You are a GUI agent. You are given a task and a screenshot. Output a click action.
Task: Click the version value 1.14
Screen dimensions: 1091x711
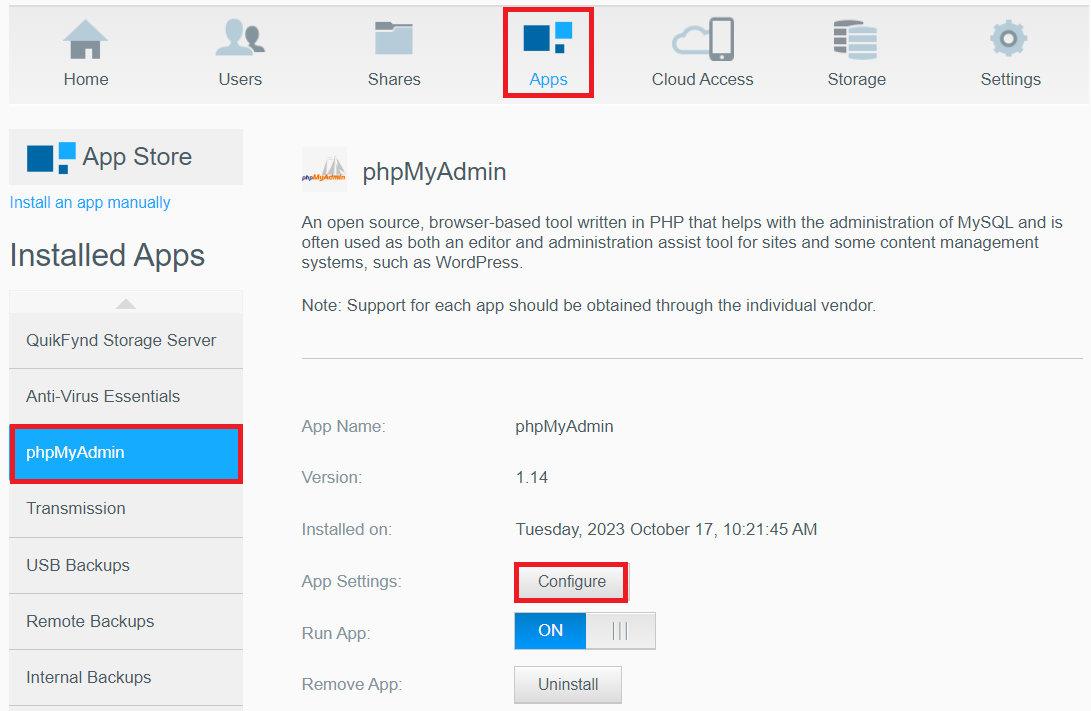coord(532,478)
